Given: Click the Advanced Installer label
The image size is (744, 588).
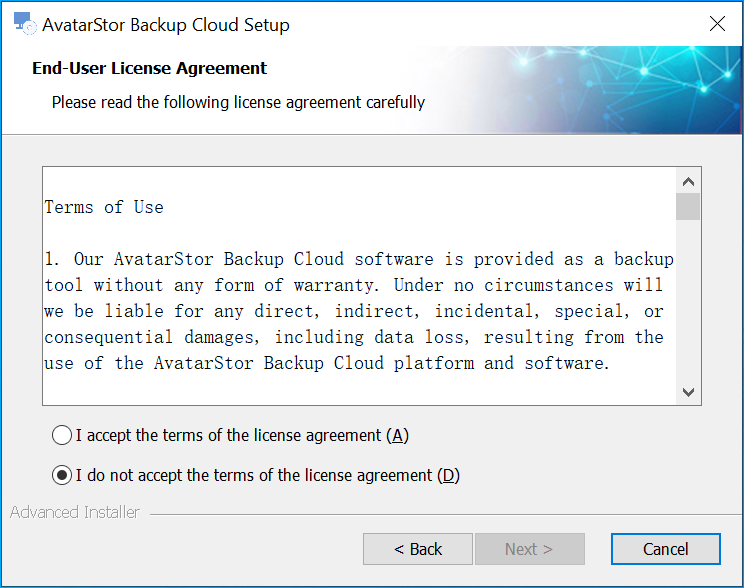Looking at the screenshot, I should point(74,512).
